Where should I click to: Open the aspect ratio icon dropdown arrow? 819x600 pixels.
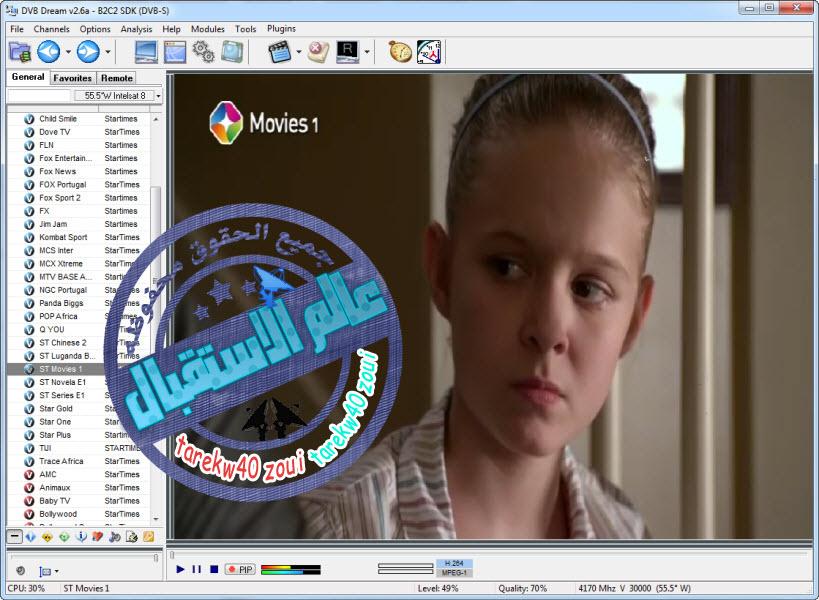56,571
